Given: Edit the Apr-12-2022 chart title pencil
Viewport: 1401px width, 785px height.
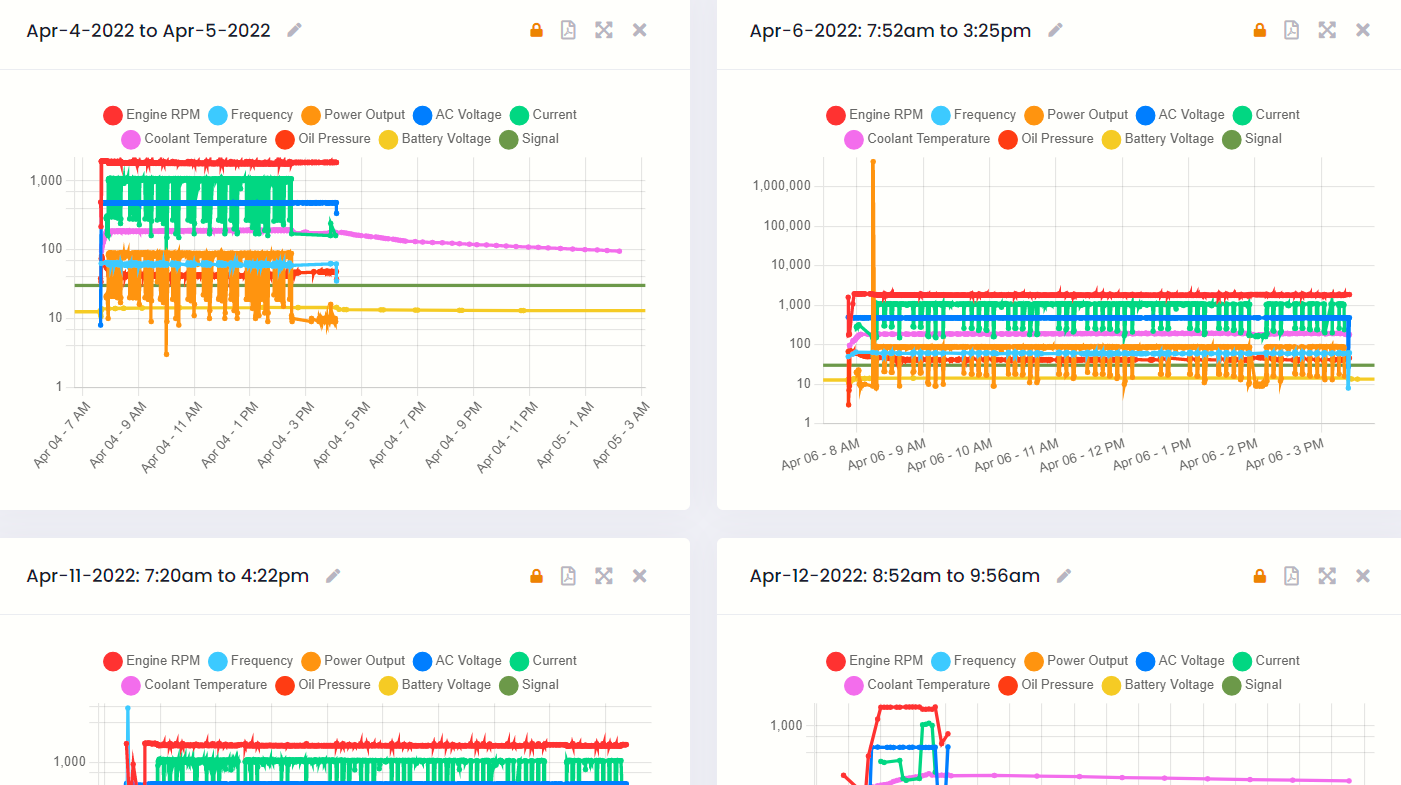Looking at the screenshot, I should coord(1064,576).
